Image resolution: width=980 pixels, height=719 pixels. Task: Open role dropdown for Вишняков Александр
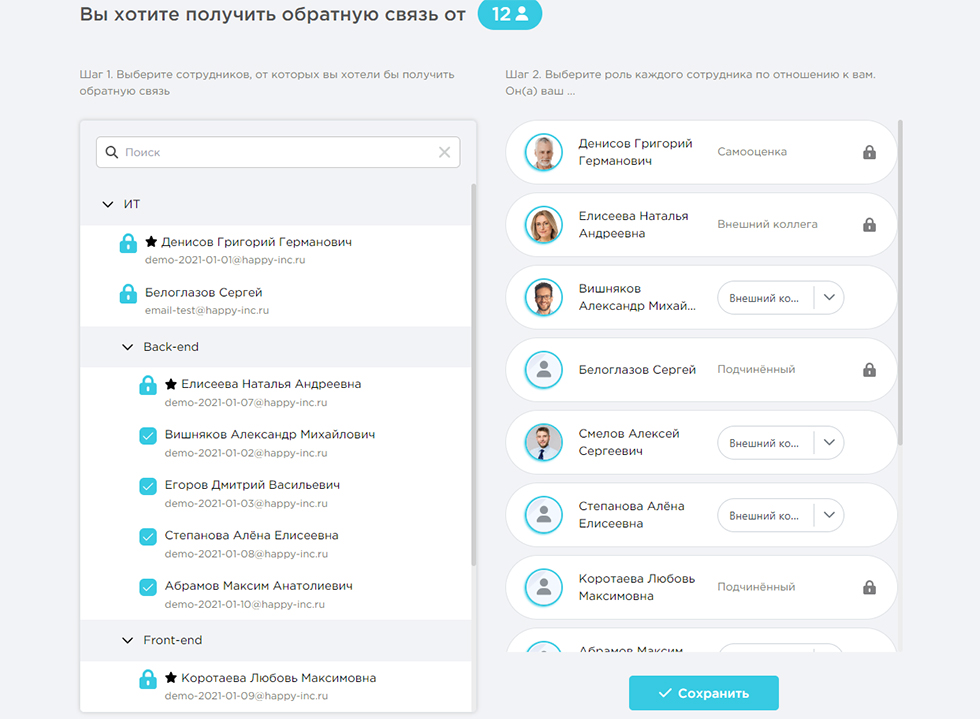829,298
